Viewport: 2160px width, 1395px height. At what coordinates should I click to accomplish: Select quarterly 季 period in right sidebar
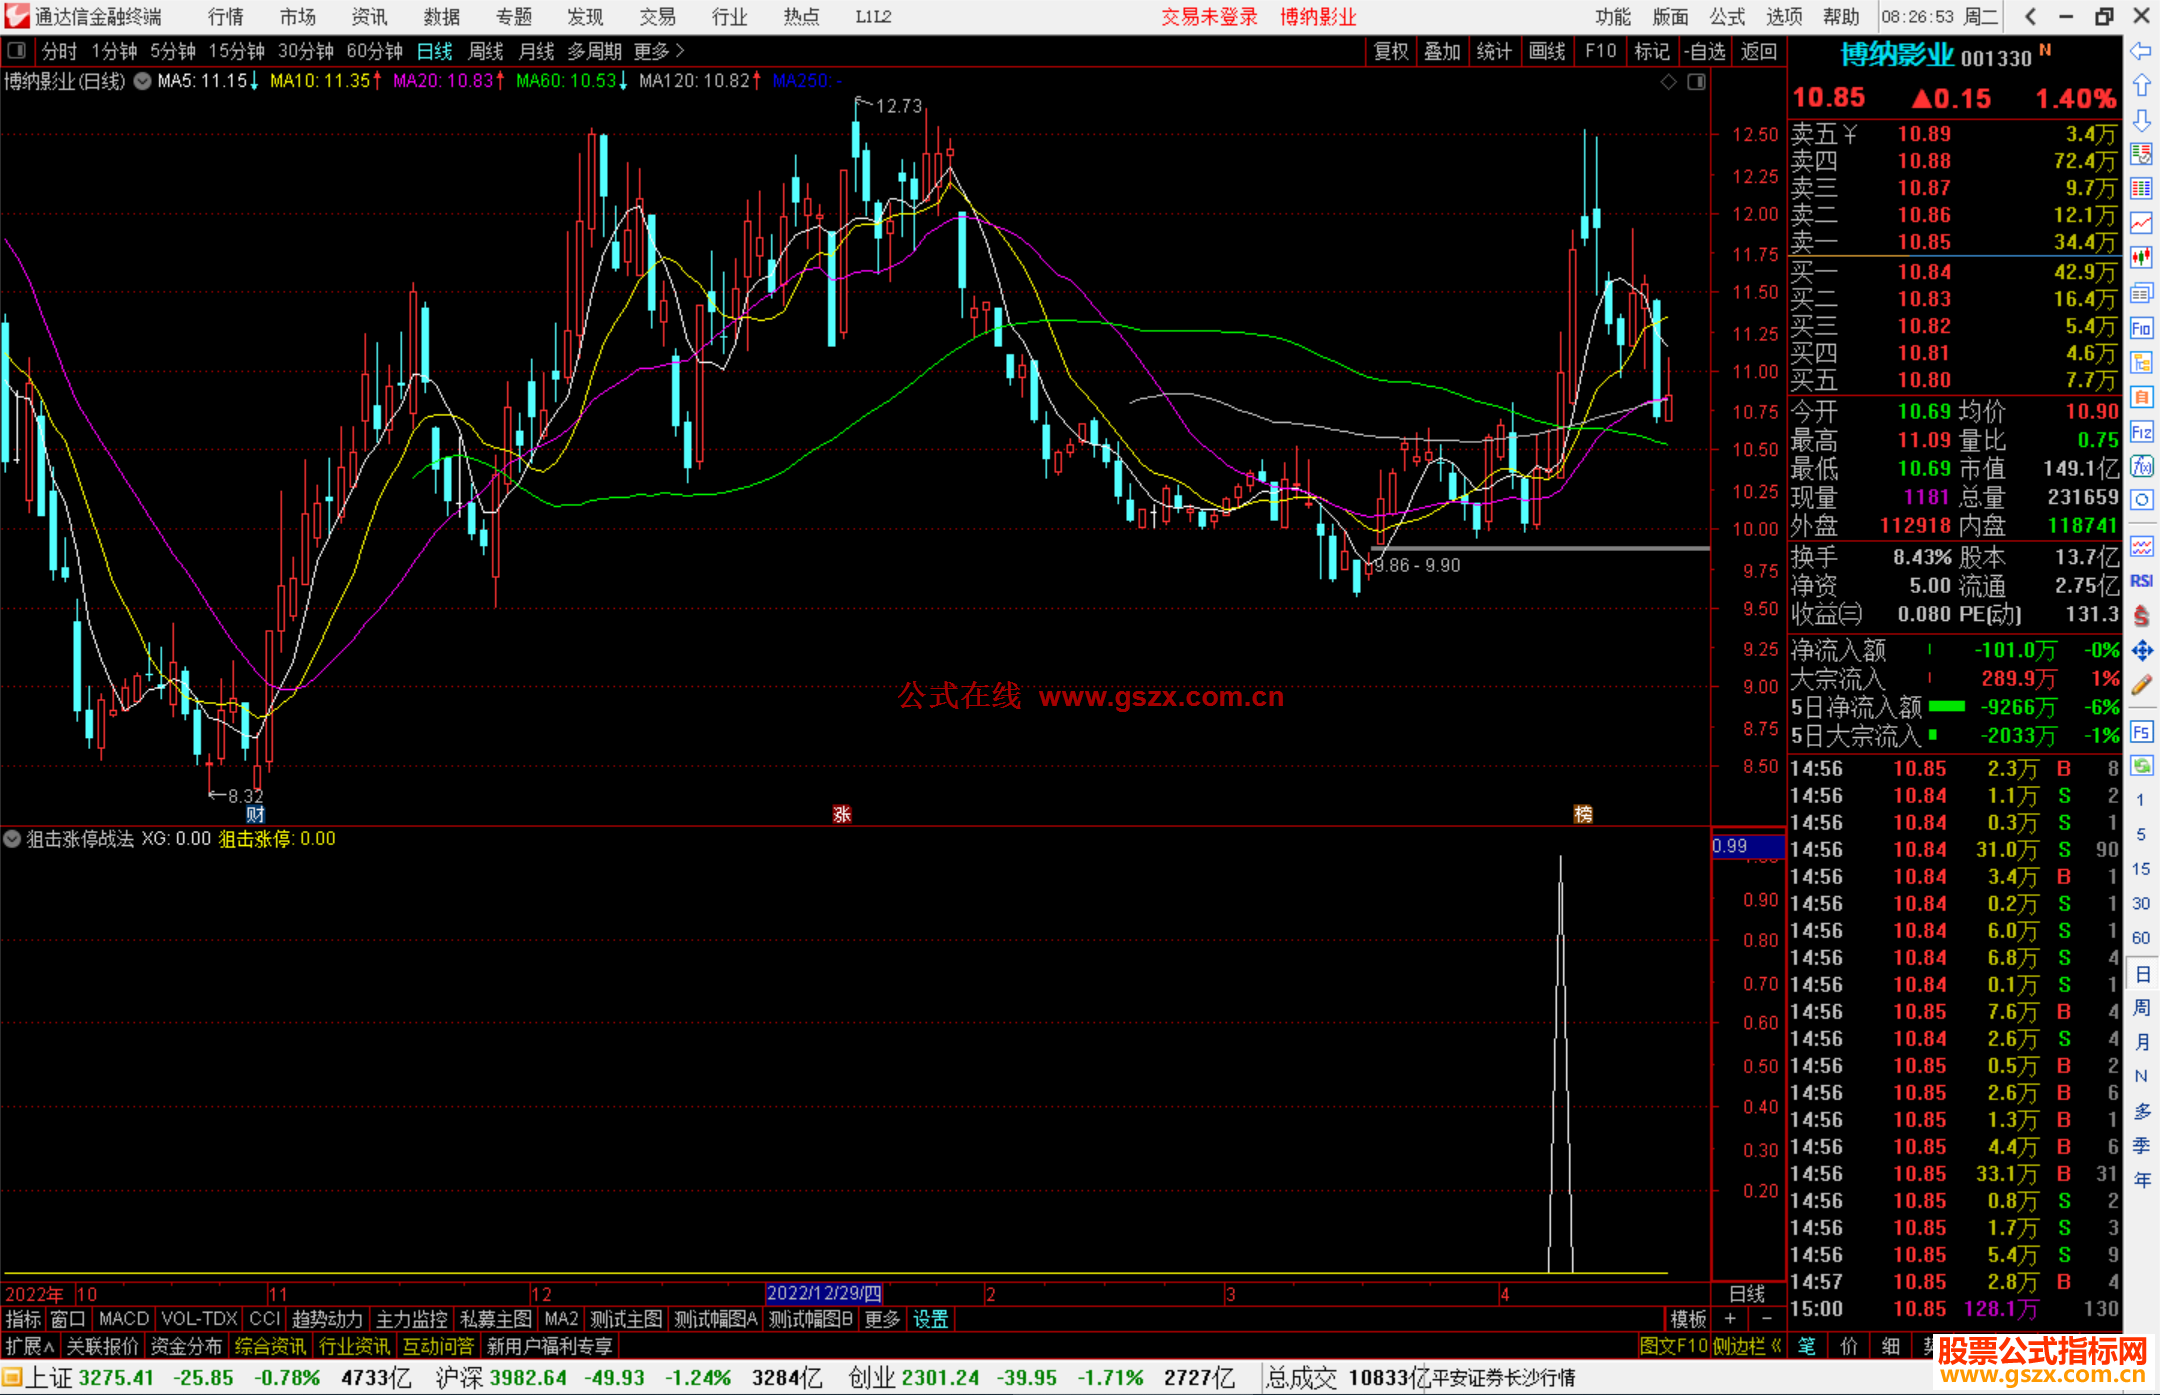(x=2141, y=1146)
